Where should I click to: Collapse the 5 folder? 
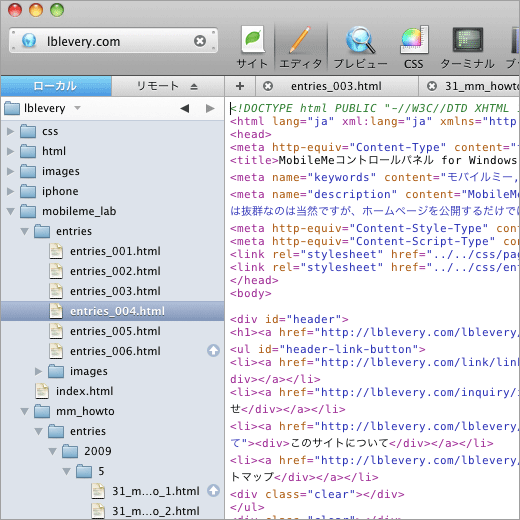tap(67, 471)
